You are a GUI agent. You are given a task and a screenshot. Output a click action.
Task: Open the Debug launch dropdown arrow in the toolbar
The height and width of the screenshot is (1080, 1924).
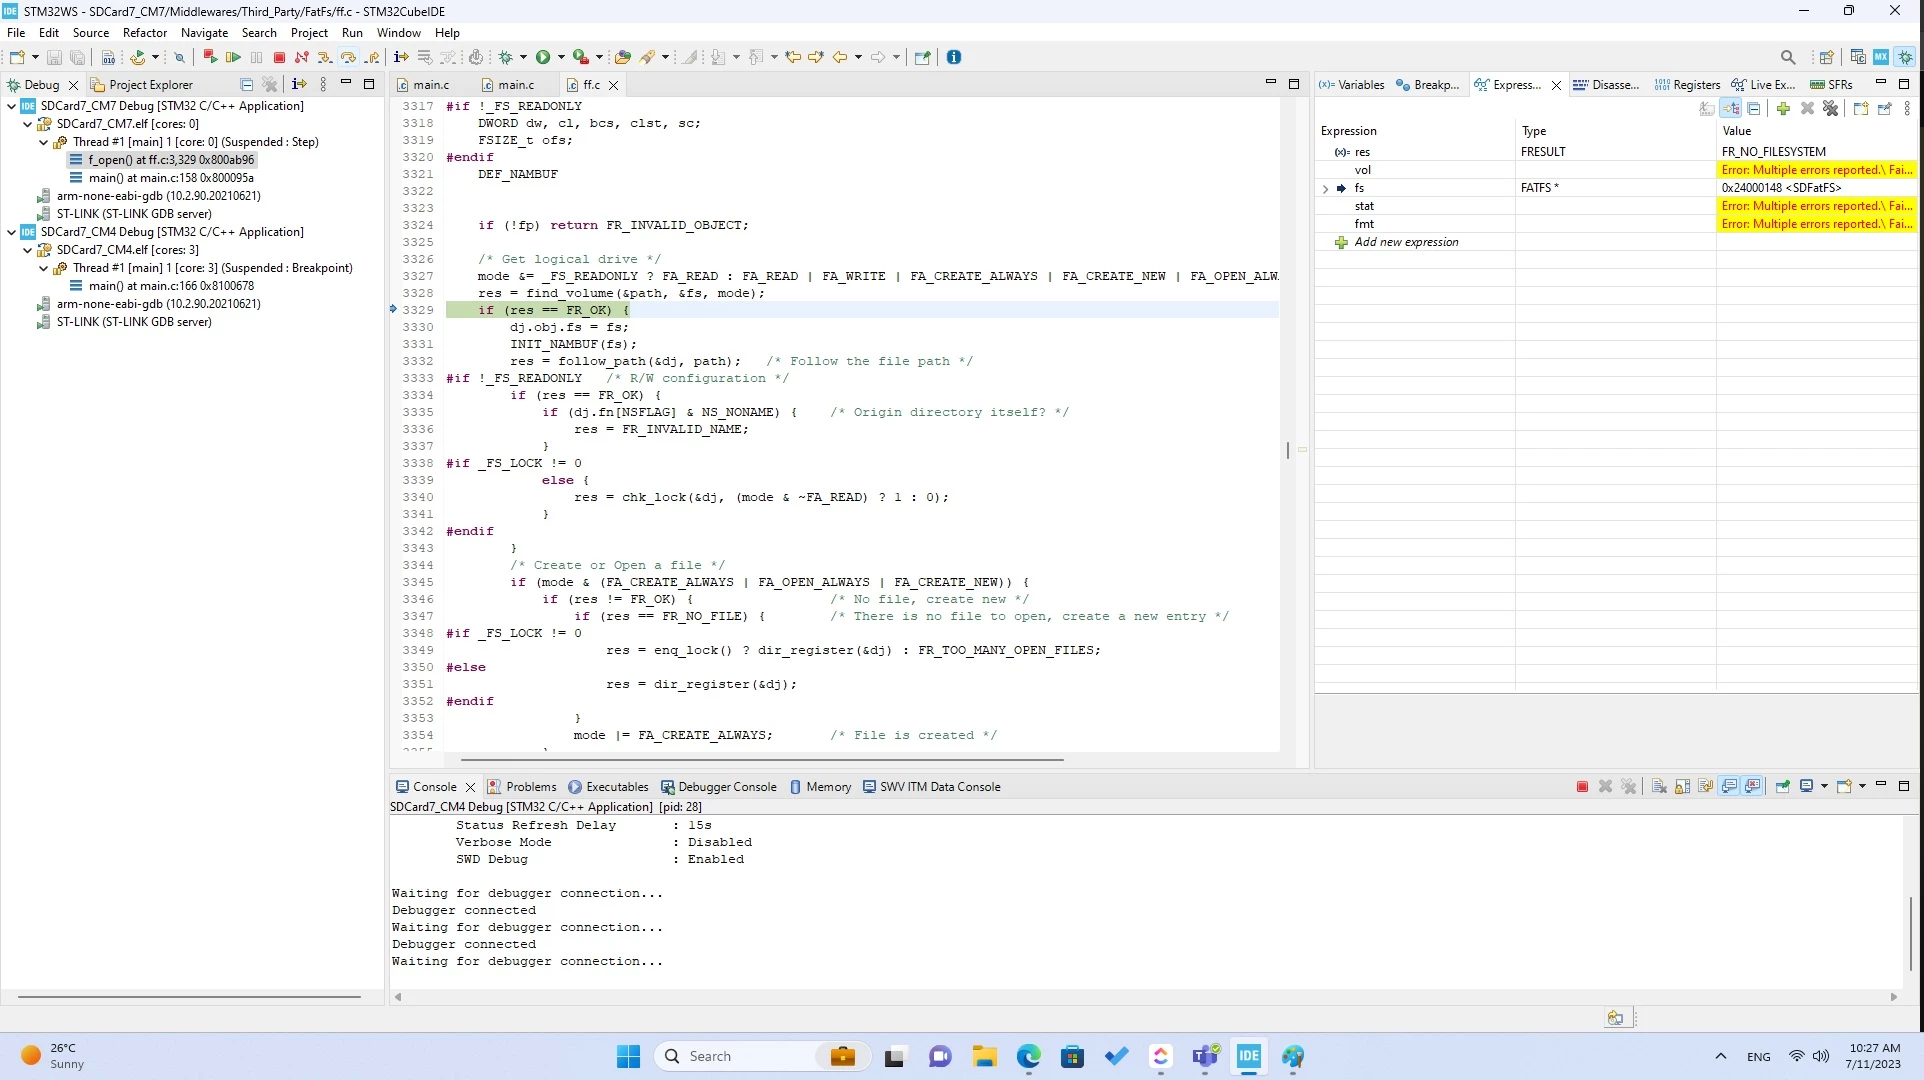coord(523,57)
